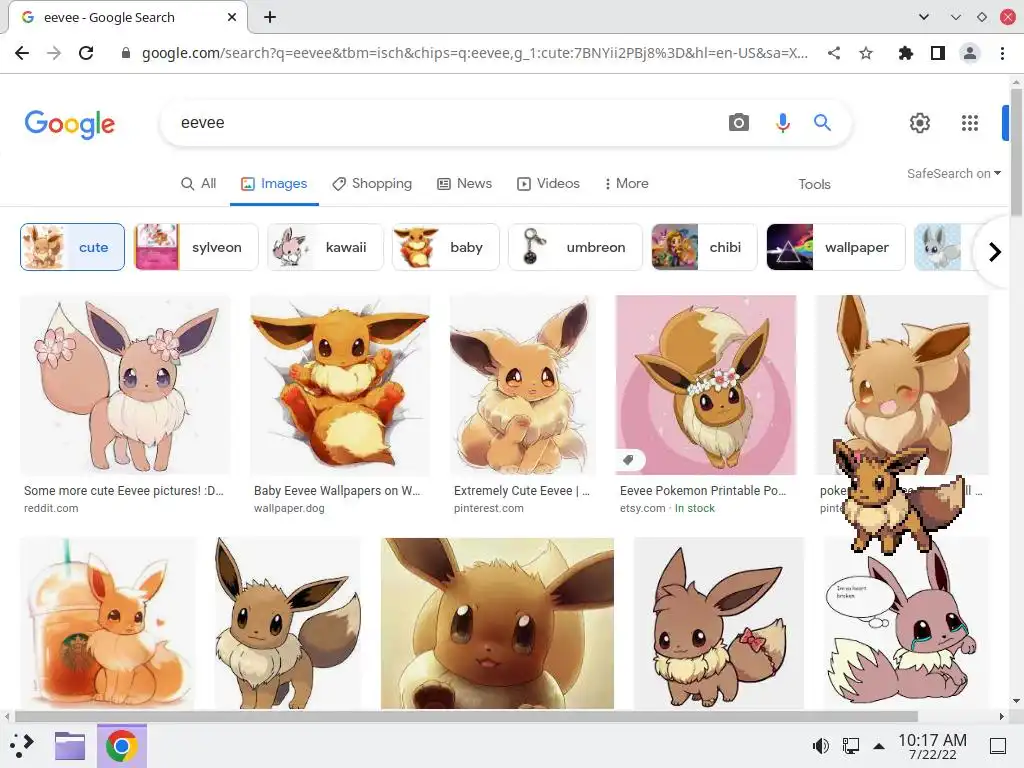Open Google quick settings gear
This screenshot has height=768, width=1024.
[920, 123]
